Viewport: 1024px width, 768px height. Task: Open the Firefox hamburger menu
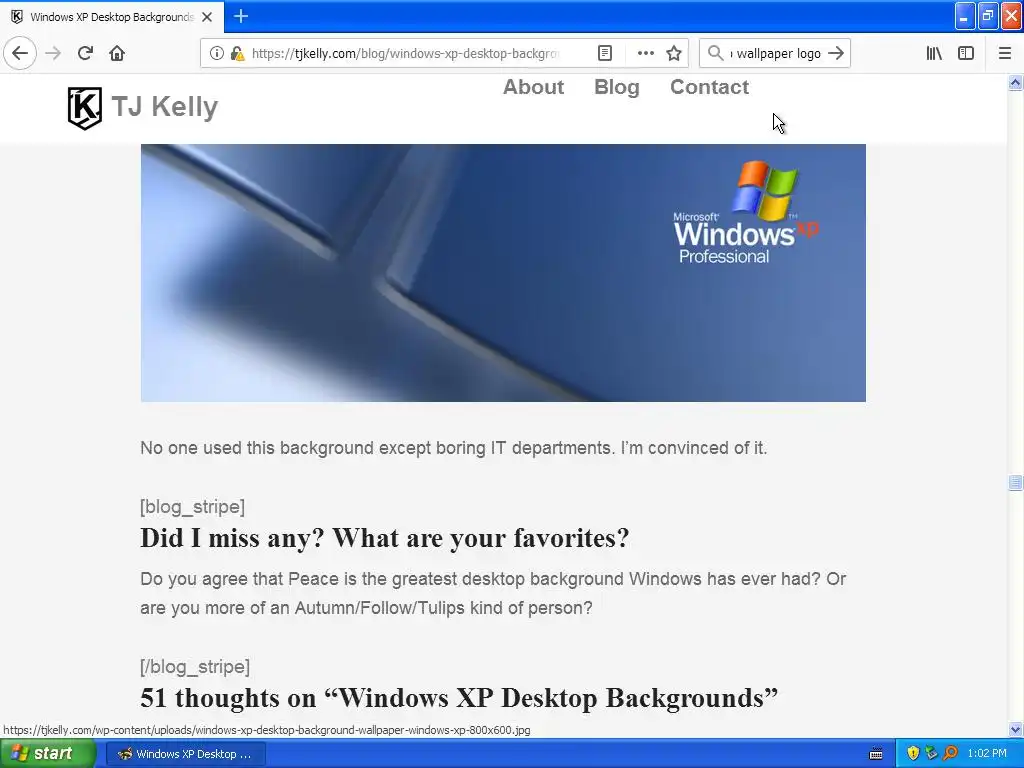click(x=1005, y=54)
